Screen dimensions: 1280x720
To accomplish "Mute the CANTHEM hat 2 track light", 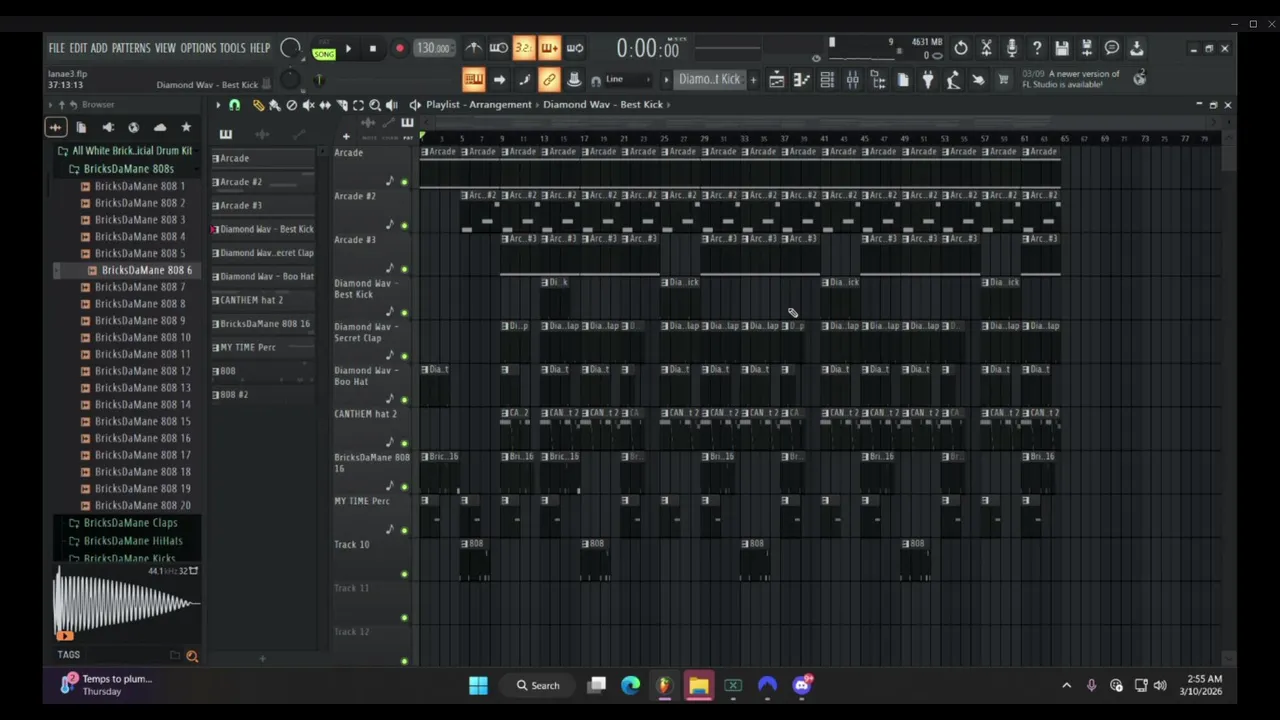I will point(404,443).
